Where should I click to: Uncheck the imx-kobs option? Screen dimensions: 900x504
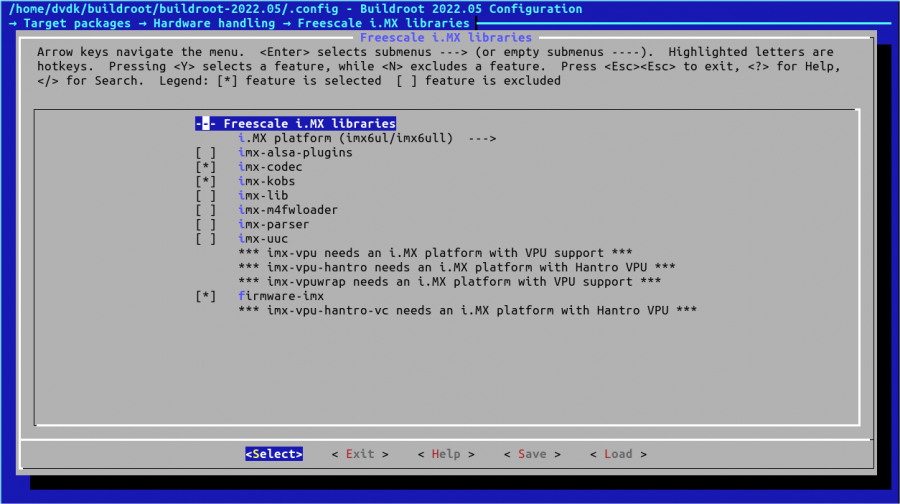click(206, 182)
